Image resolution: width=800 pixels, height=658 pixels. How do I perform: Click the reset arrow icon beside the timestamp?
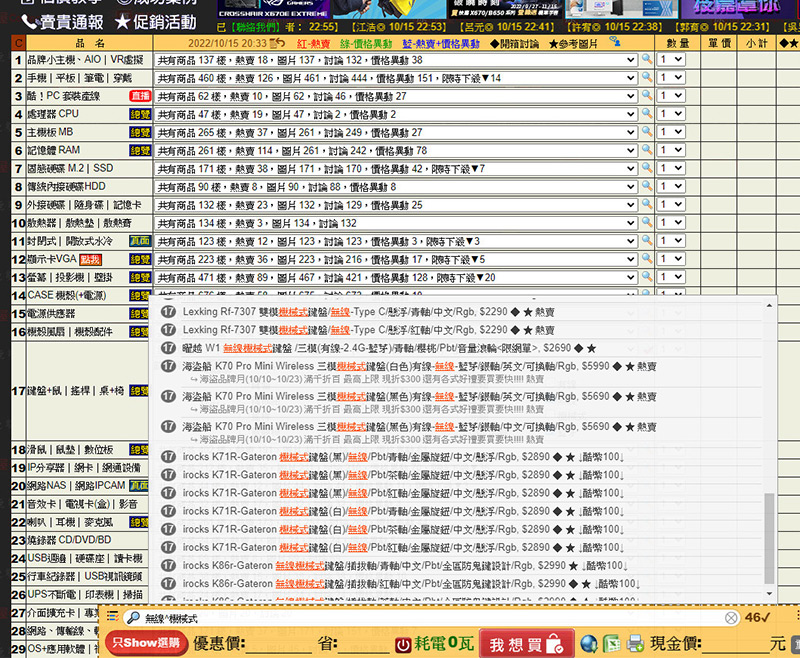278,43
